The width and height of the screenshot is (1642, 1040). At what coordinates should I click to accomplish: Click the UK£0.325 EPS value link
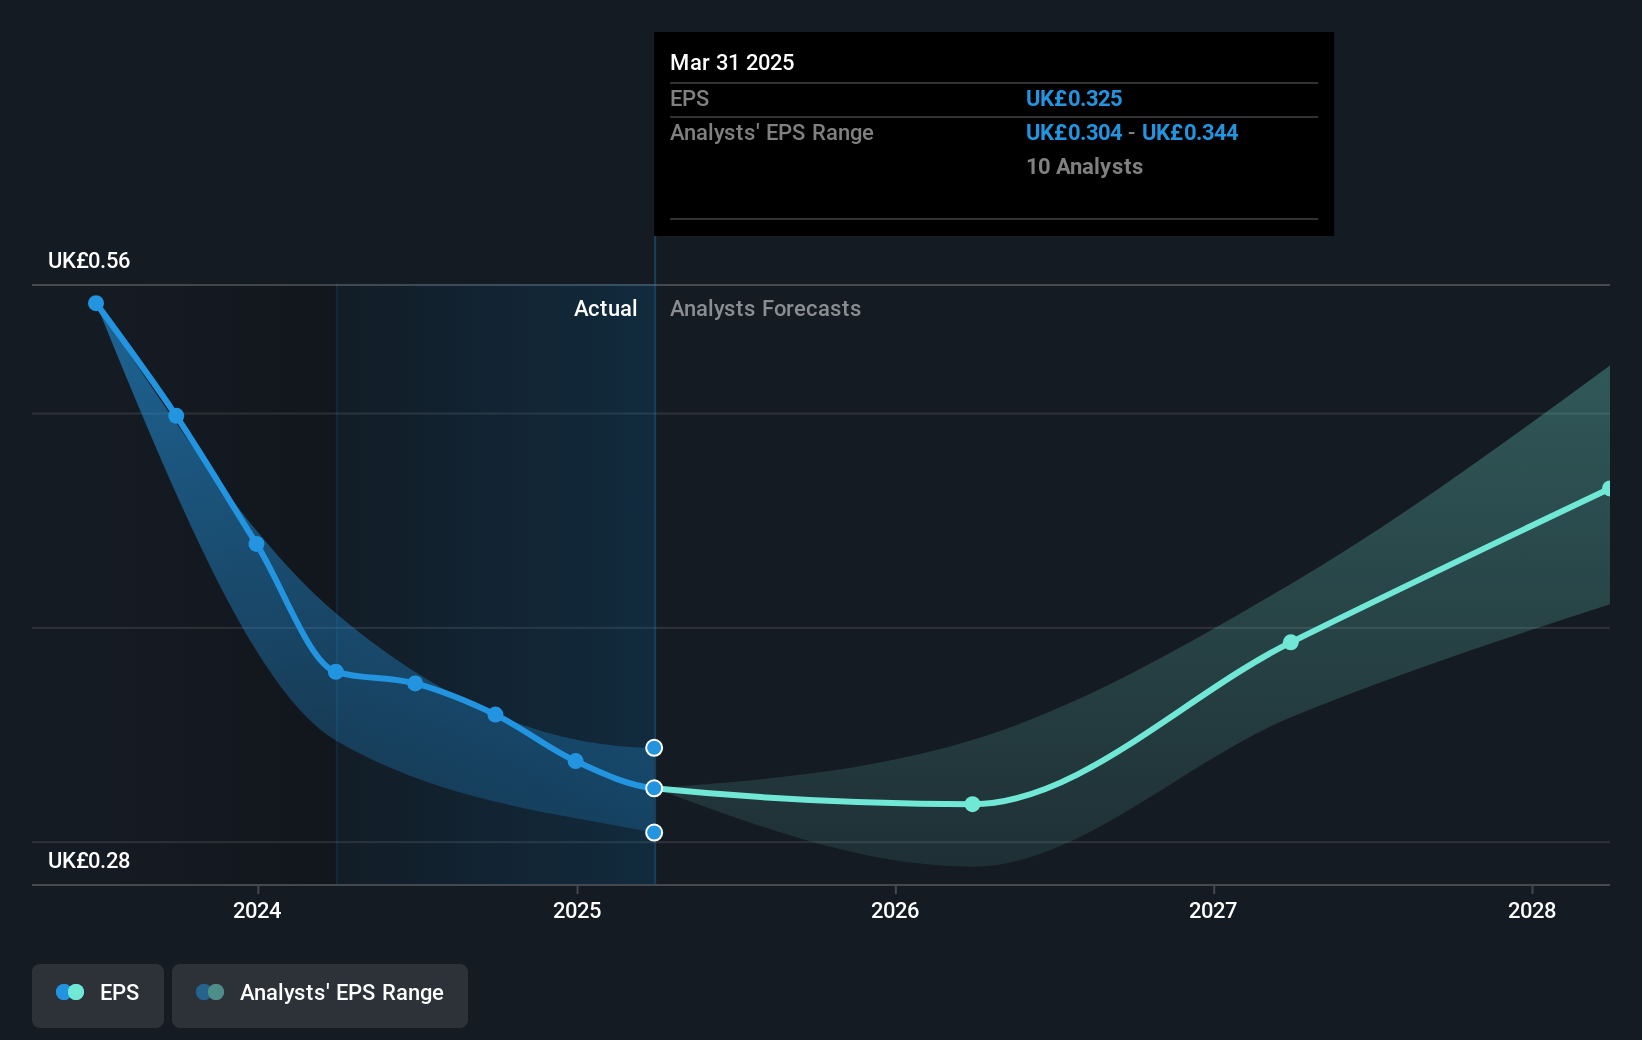(x=1074, y=98)
